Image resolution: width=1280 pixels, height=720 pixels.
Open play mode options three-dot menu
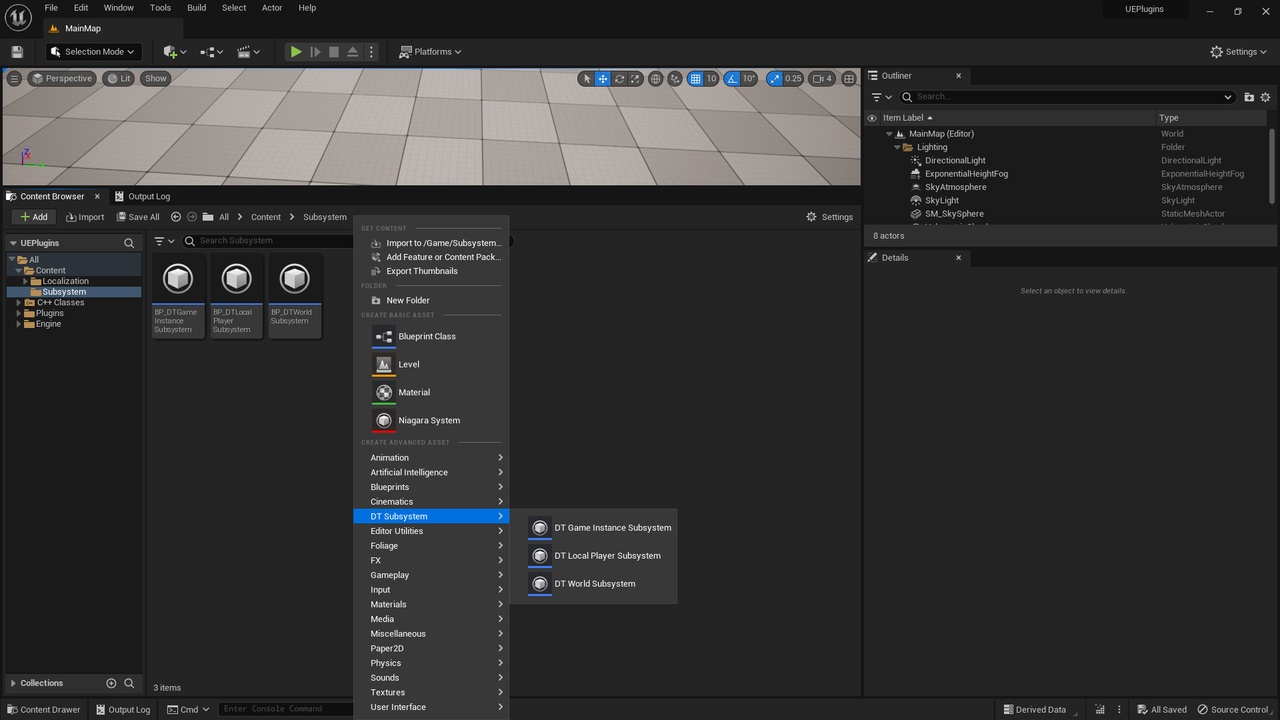pos(372,52)
